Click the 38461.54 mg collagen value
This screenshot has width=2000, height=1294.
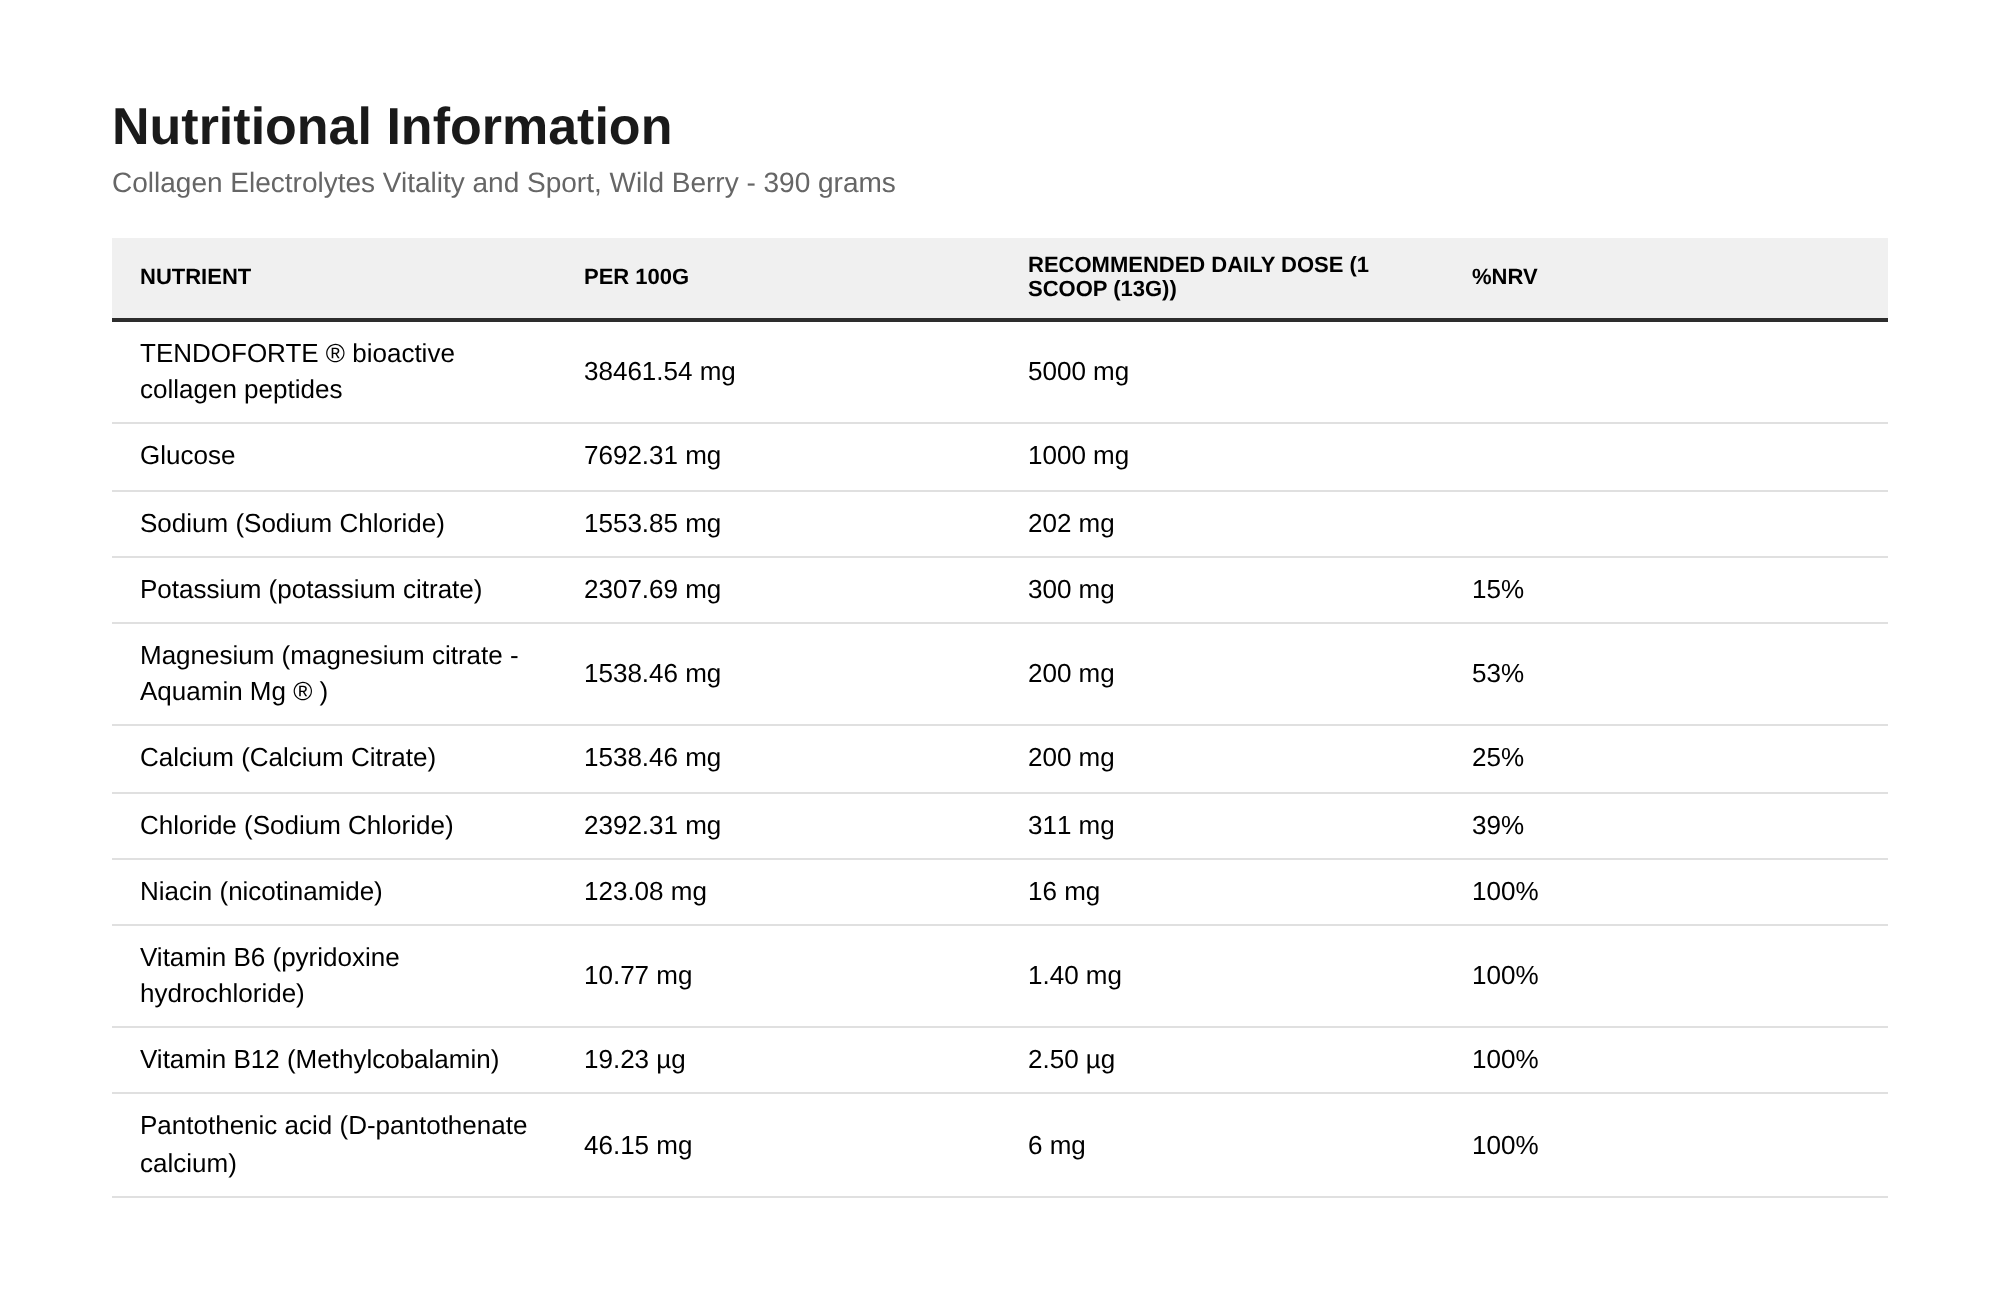[x=659, y=372]
